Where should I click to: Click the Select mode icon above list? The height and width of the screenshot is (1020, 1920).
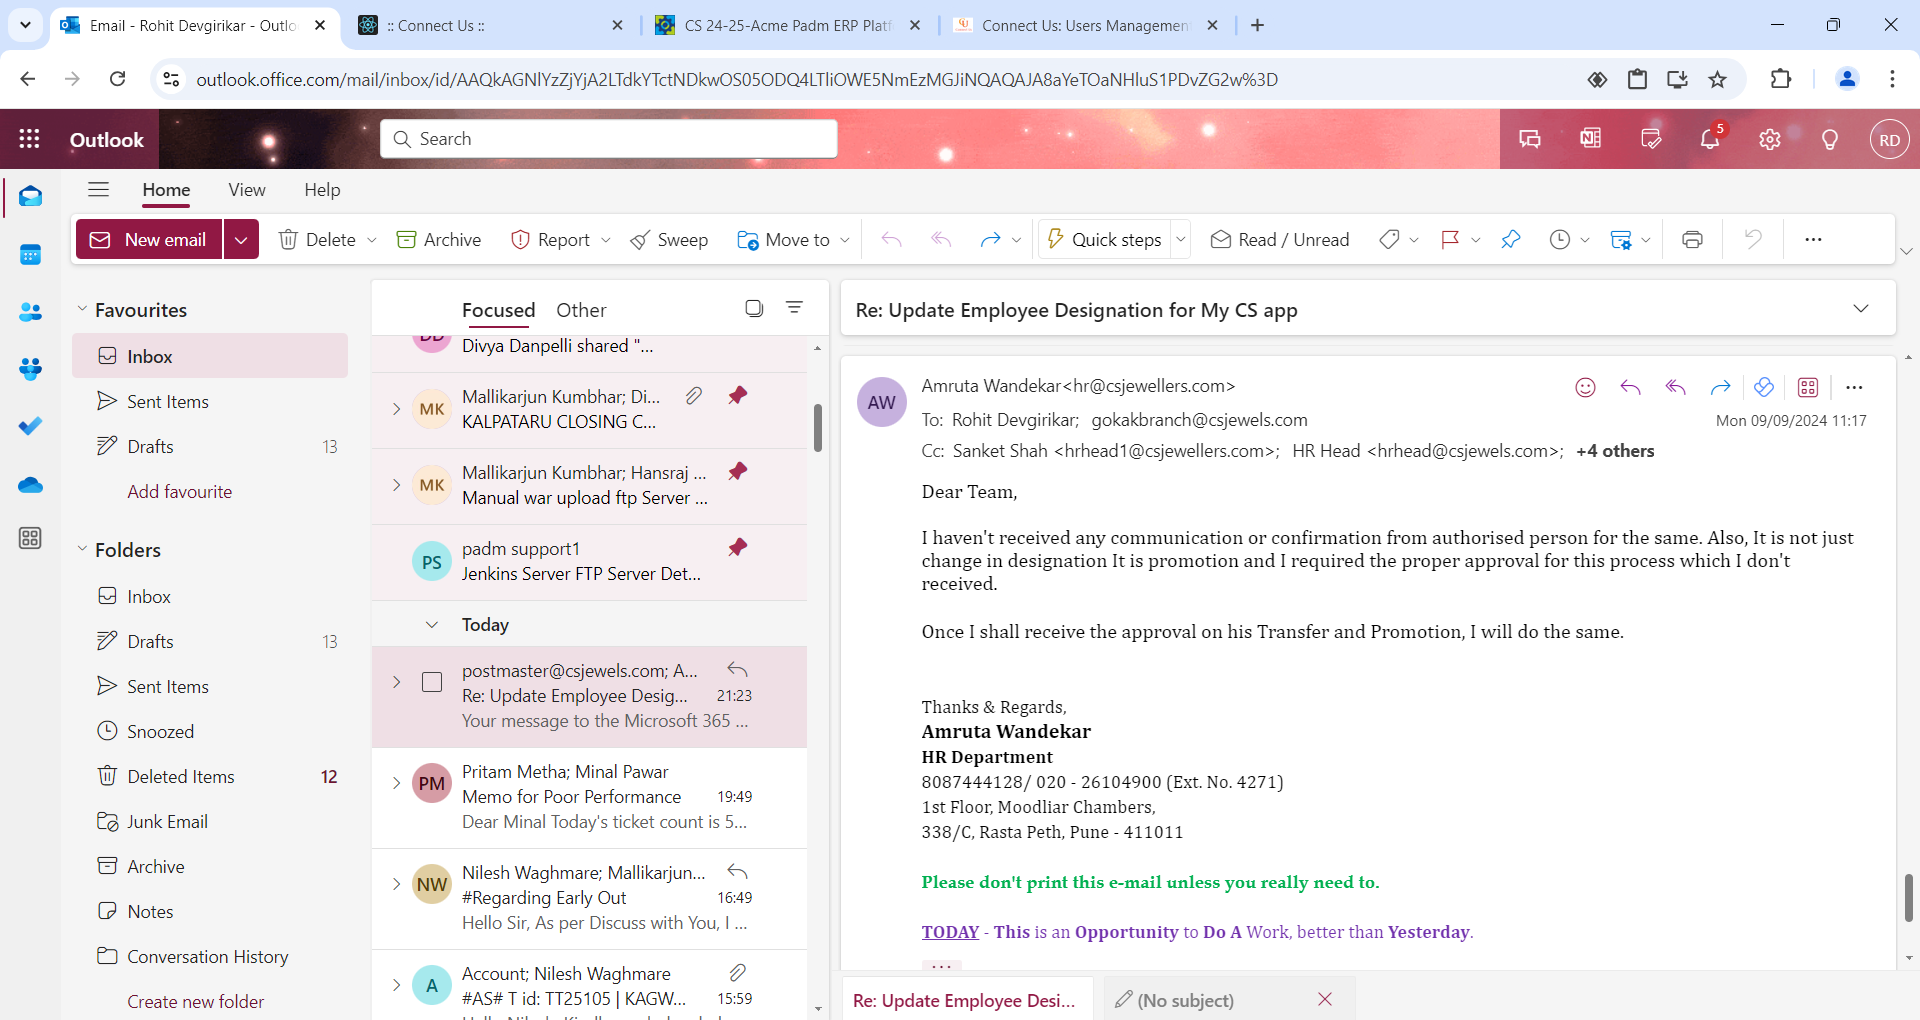(754, 308)
